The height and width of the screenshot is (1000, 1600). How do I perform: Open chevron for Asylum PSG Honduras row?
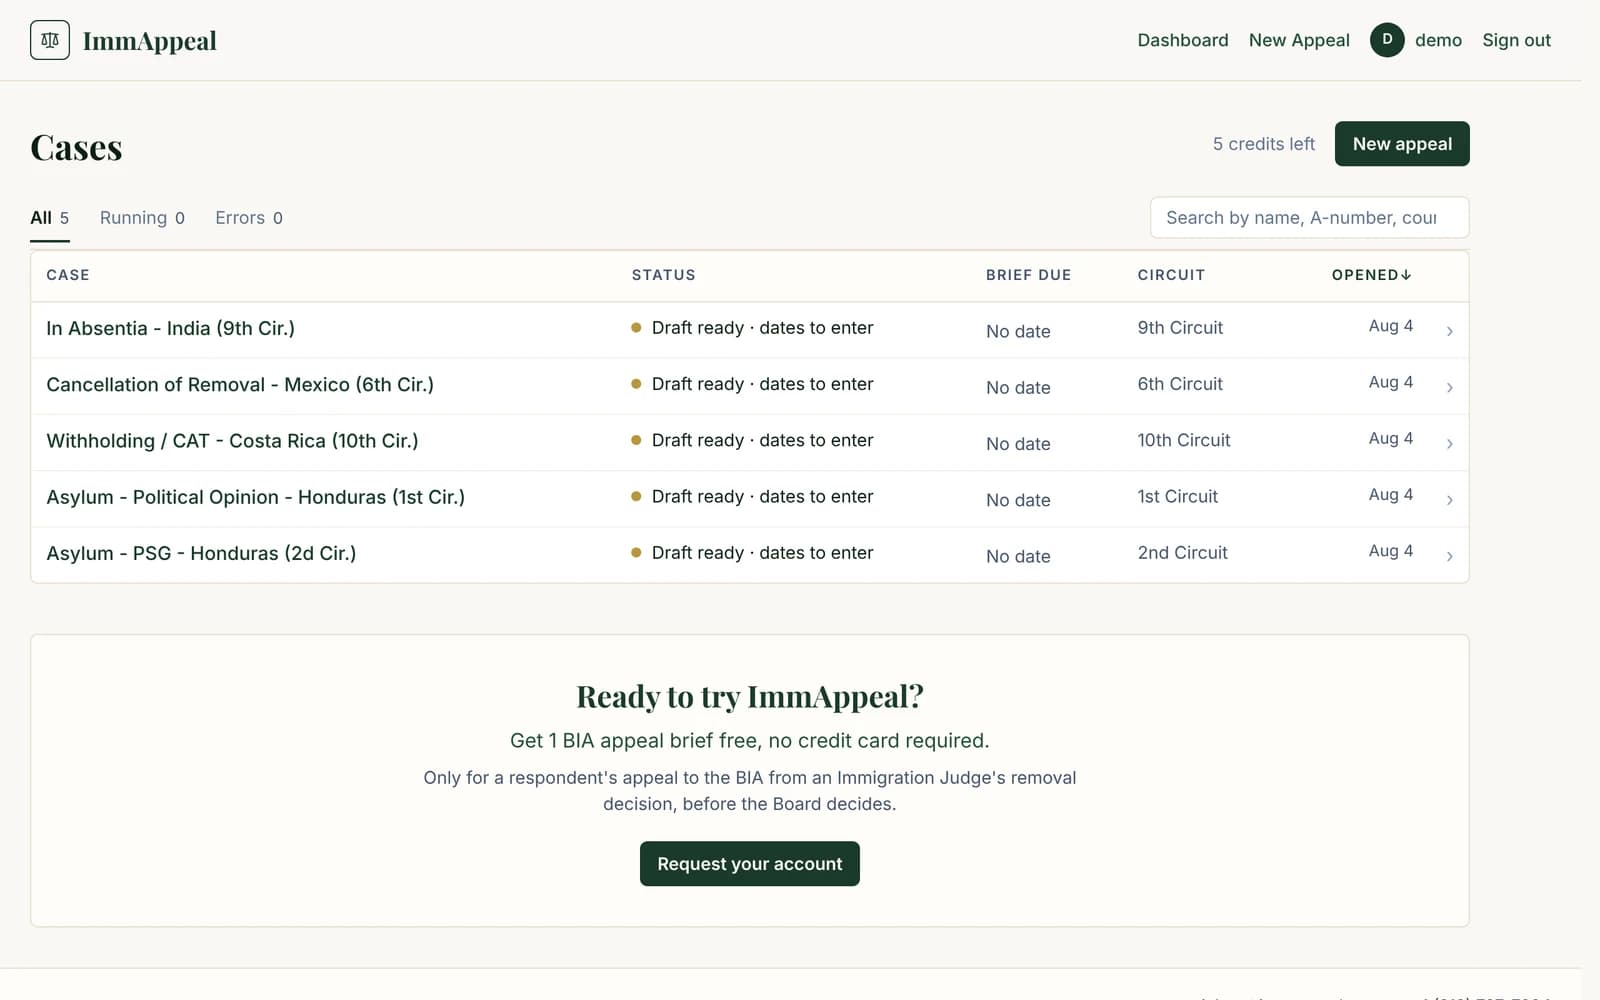(x=1449, y=556)
